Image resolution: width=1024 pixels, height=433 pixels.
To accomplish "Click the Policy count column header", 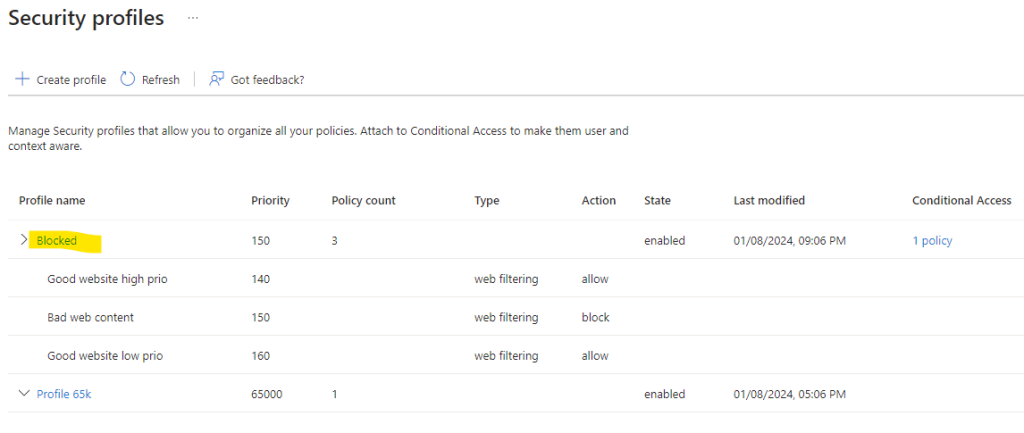I will [x=363, y=200].
